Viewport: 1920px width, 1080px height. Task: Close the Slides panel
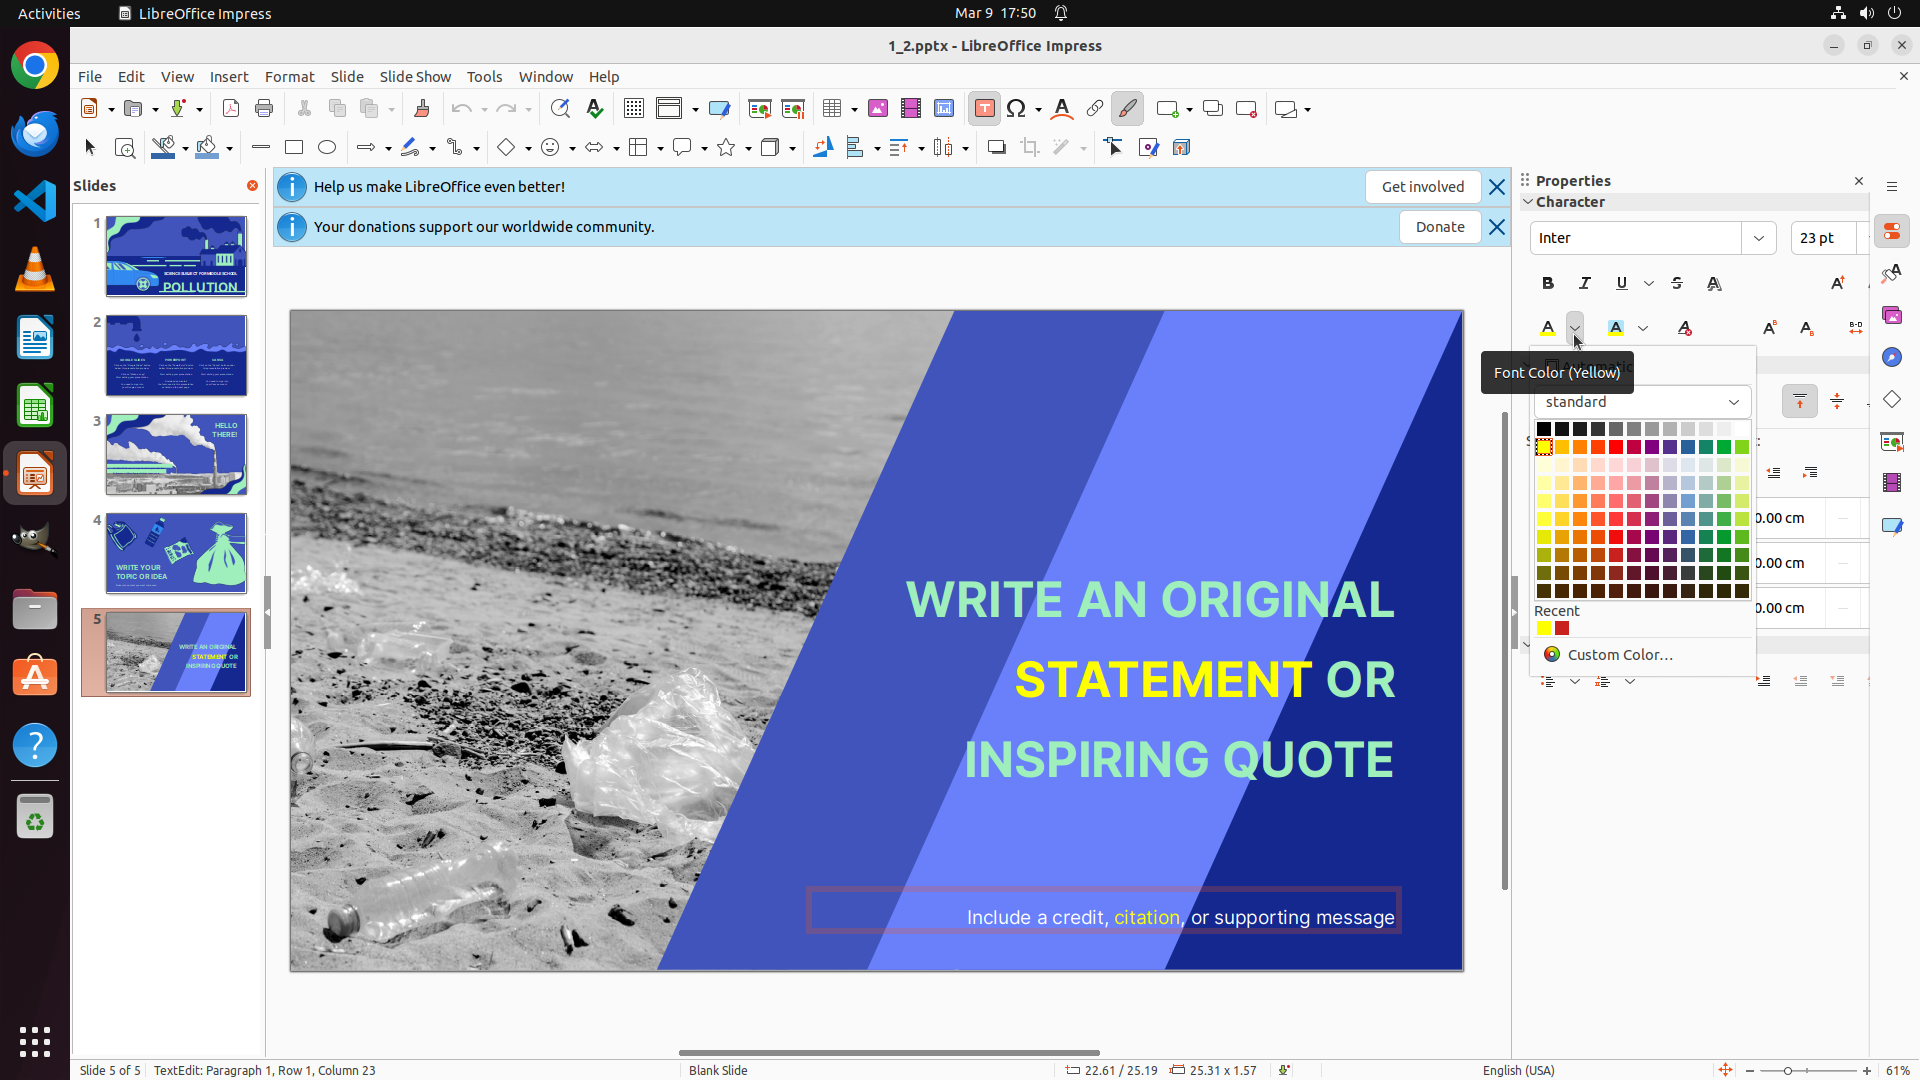point(252,186)
